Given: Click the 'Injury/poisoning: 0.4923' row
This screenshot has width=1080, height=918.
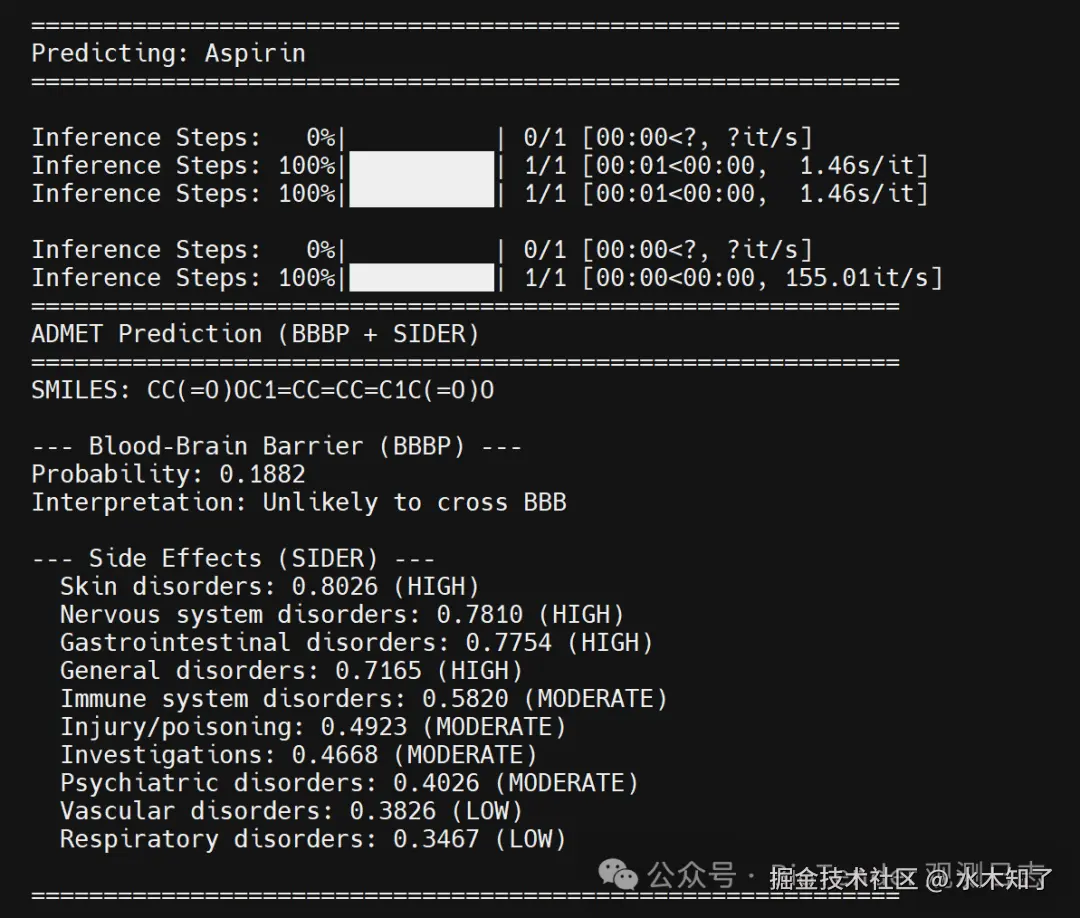Looking at the screenshot, I should point(313,727).
